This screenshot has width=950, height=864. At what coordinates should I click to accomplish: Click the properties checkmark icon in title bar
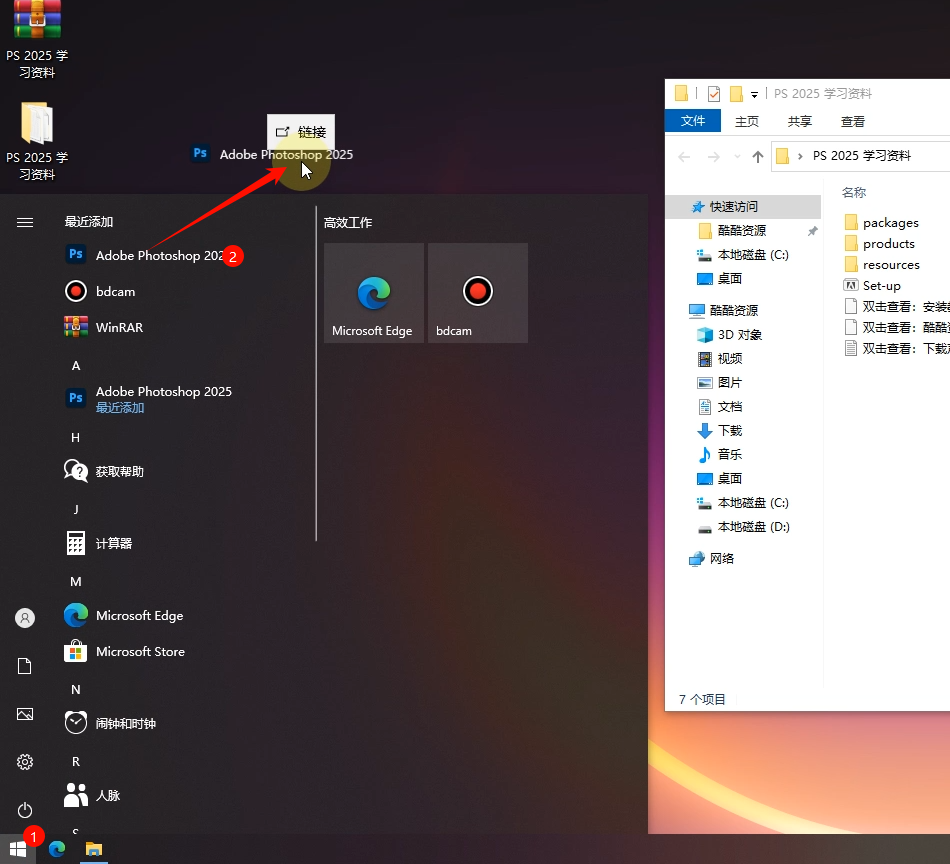pyautogui.click(x=713, y=94)
